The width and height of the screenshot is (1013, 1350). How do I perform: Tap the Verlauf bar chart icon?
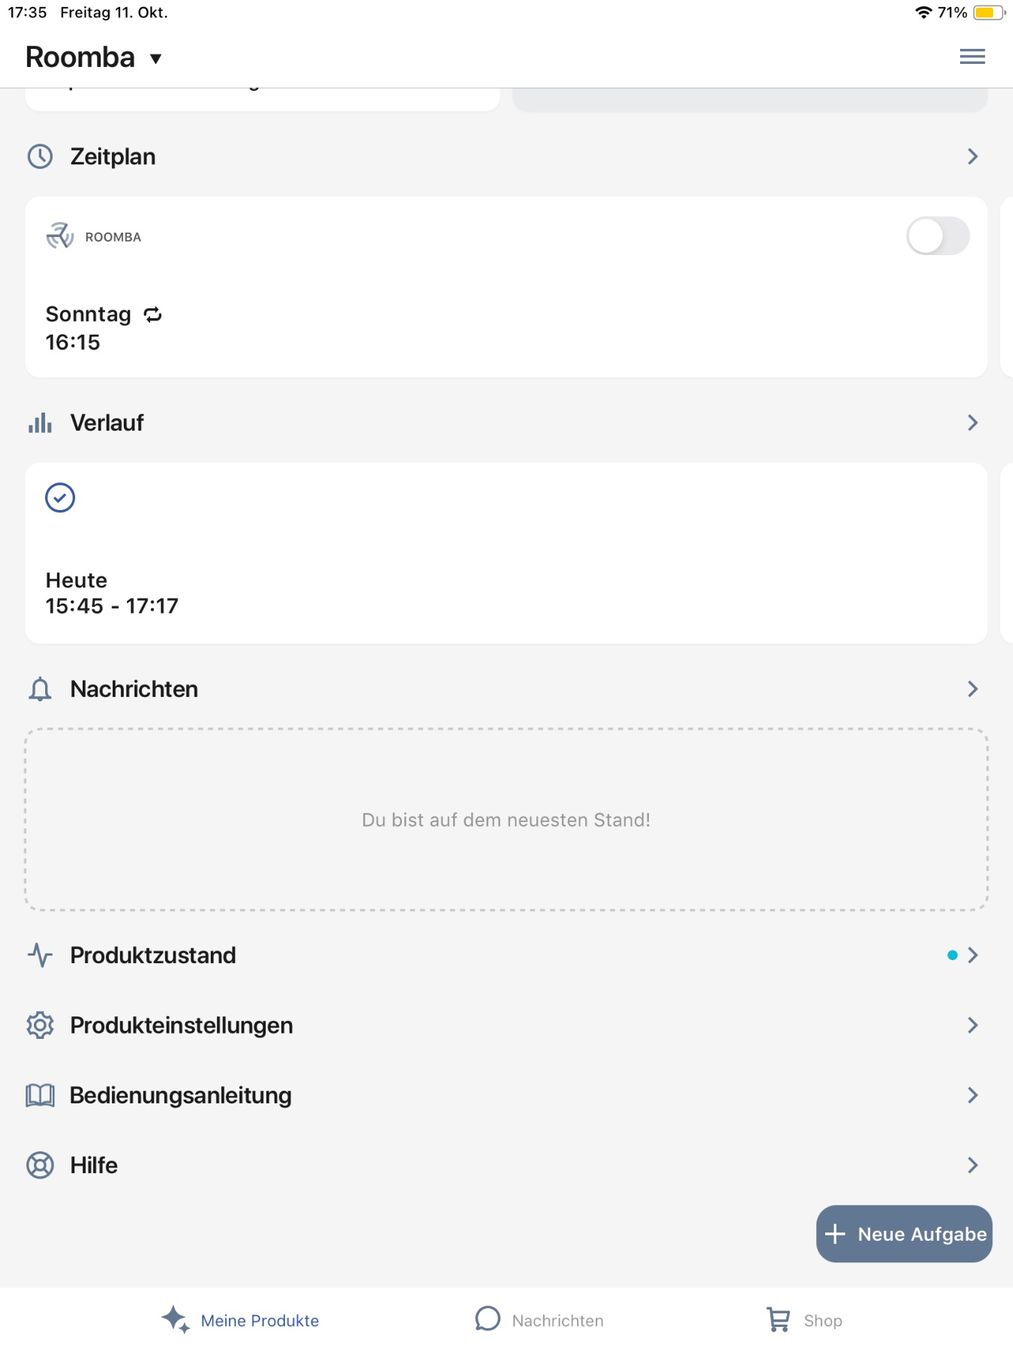point(40,423)
